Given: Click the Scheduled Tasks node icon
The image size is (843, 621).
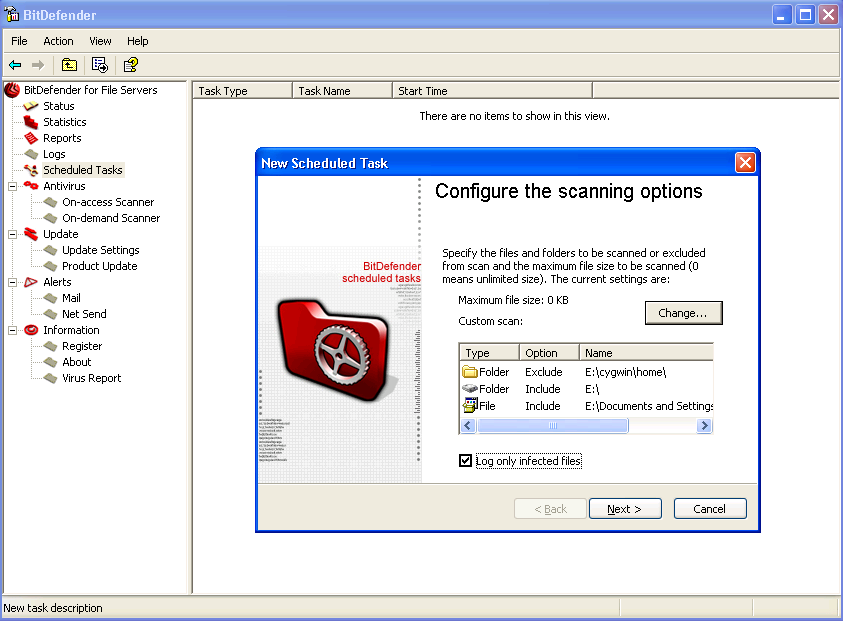Looking at the screenshot, I should 31,170.
